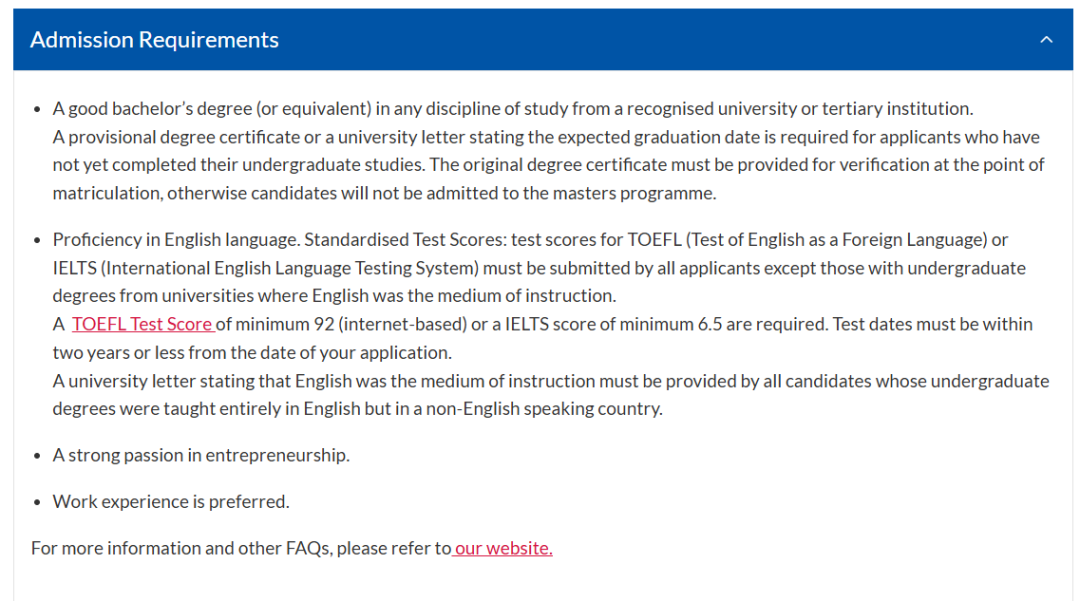1080x601 pixels.
Task: Open the TOEFL Test Score link
Action: [142, 324]
